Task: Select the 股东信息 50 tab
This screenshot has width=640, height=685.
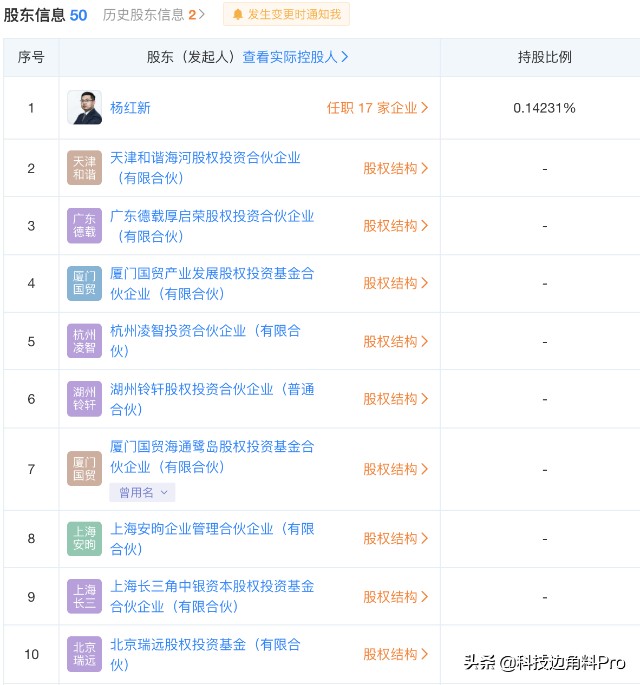Action: (45, 14)
